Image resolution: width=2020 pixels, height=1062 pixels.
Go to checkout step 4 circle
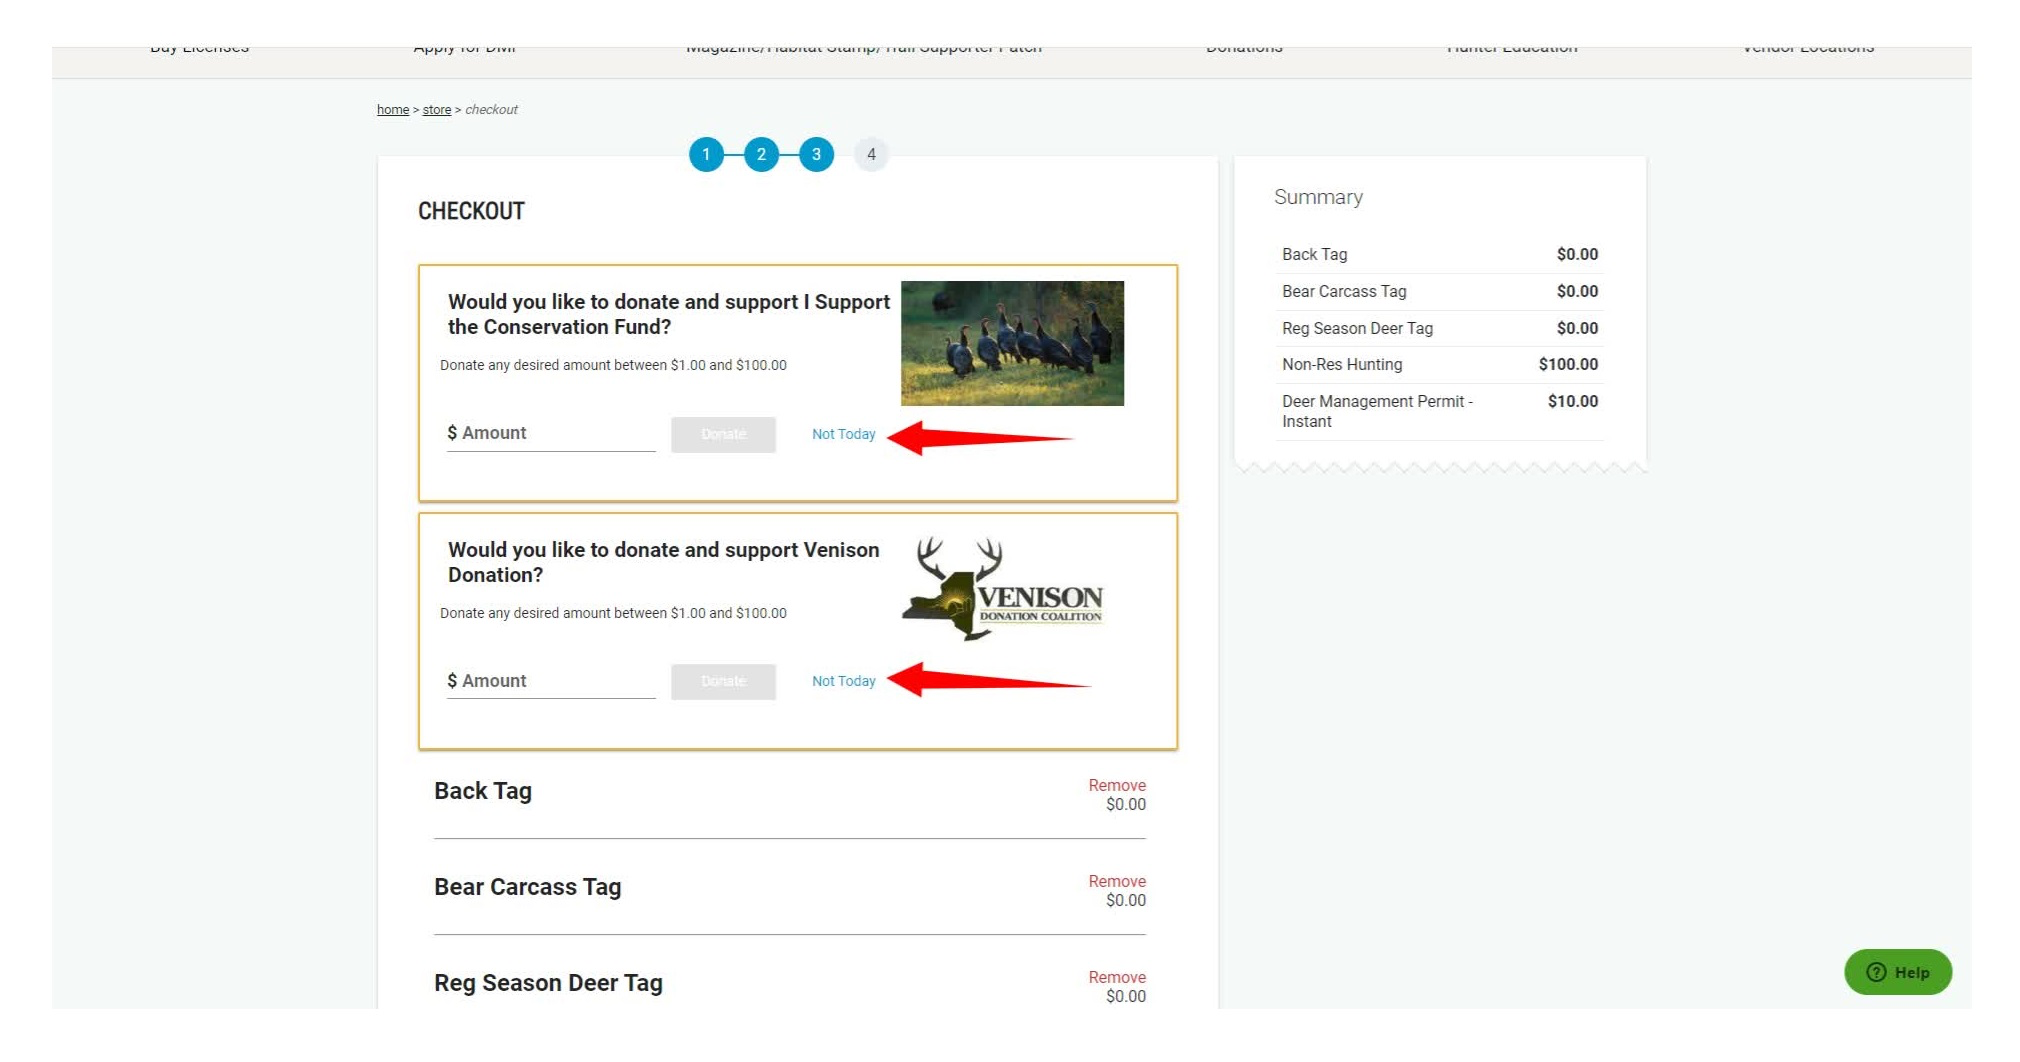pyautogui.click(x=871, y=154)
